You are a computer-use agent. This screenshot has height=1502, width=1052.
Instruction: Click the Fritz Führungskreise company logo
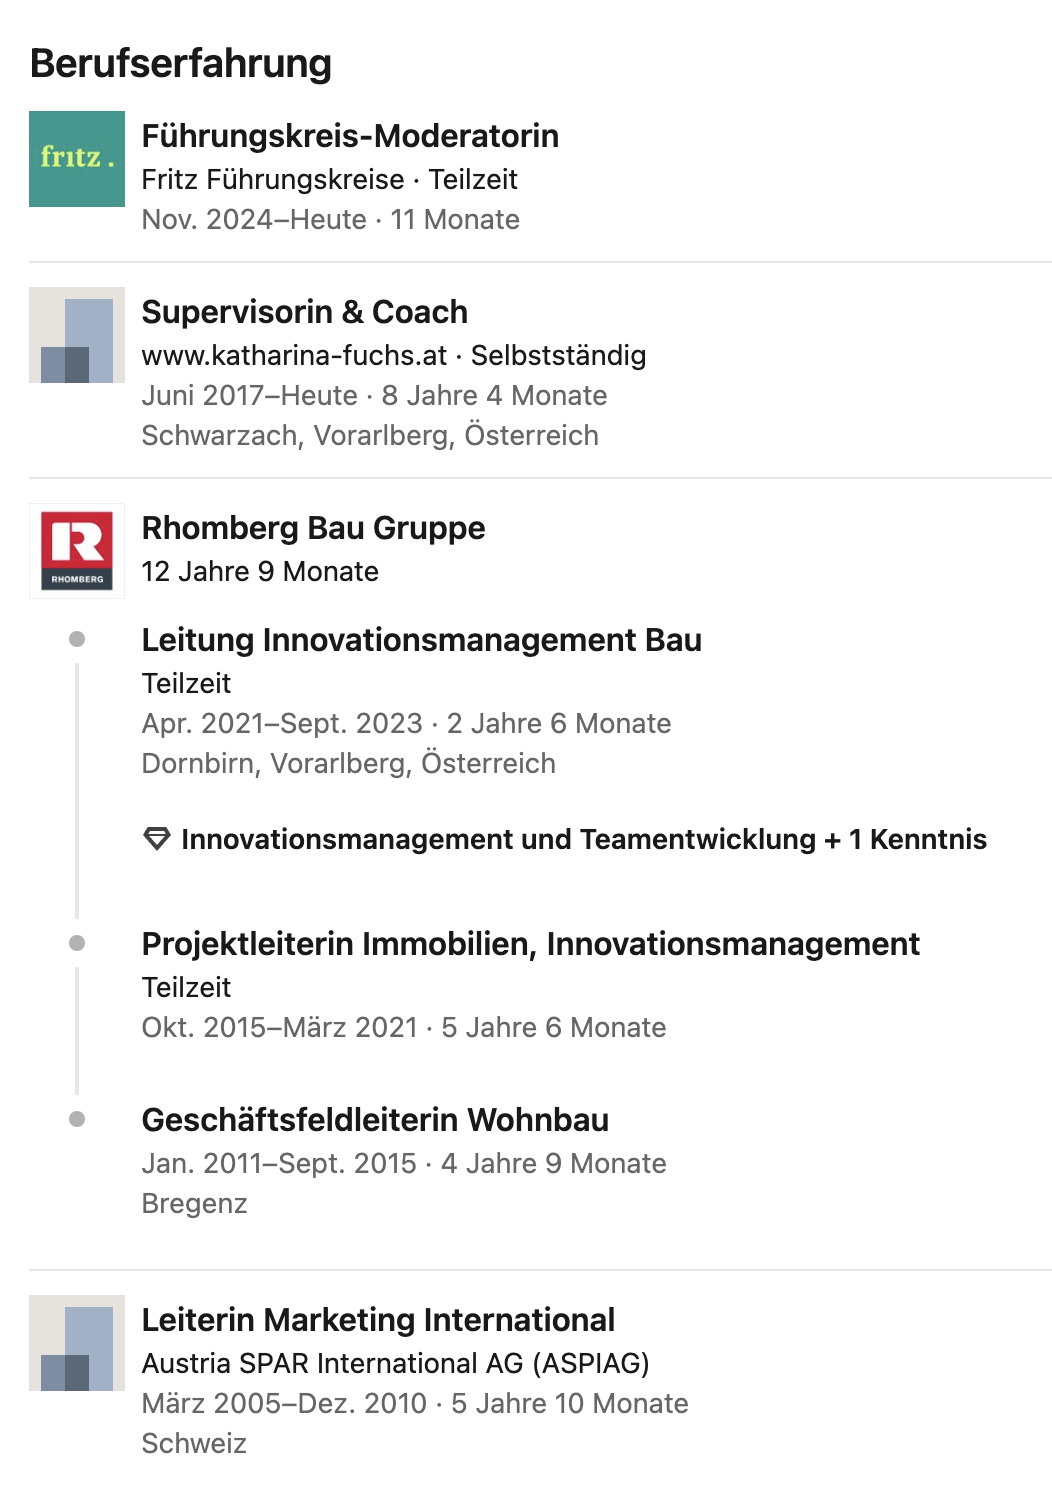coord(77,159)
